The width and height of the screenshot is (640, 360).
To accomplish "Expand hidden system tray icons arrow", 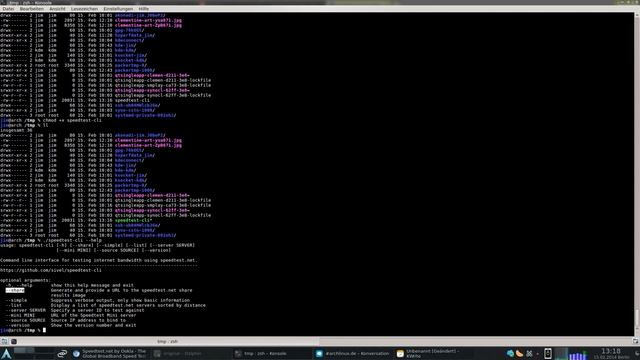I will 538,354.
